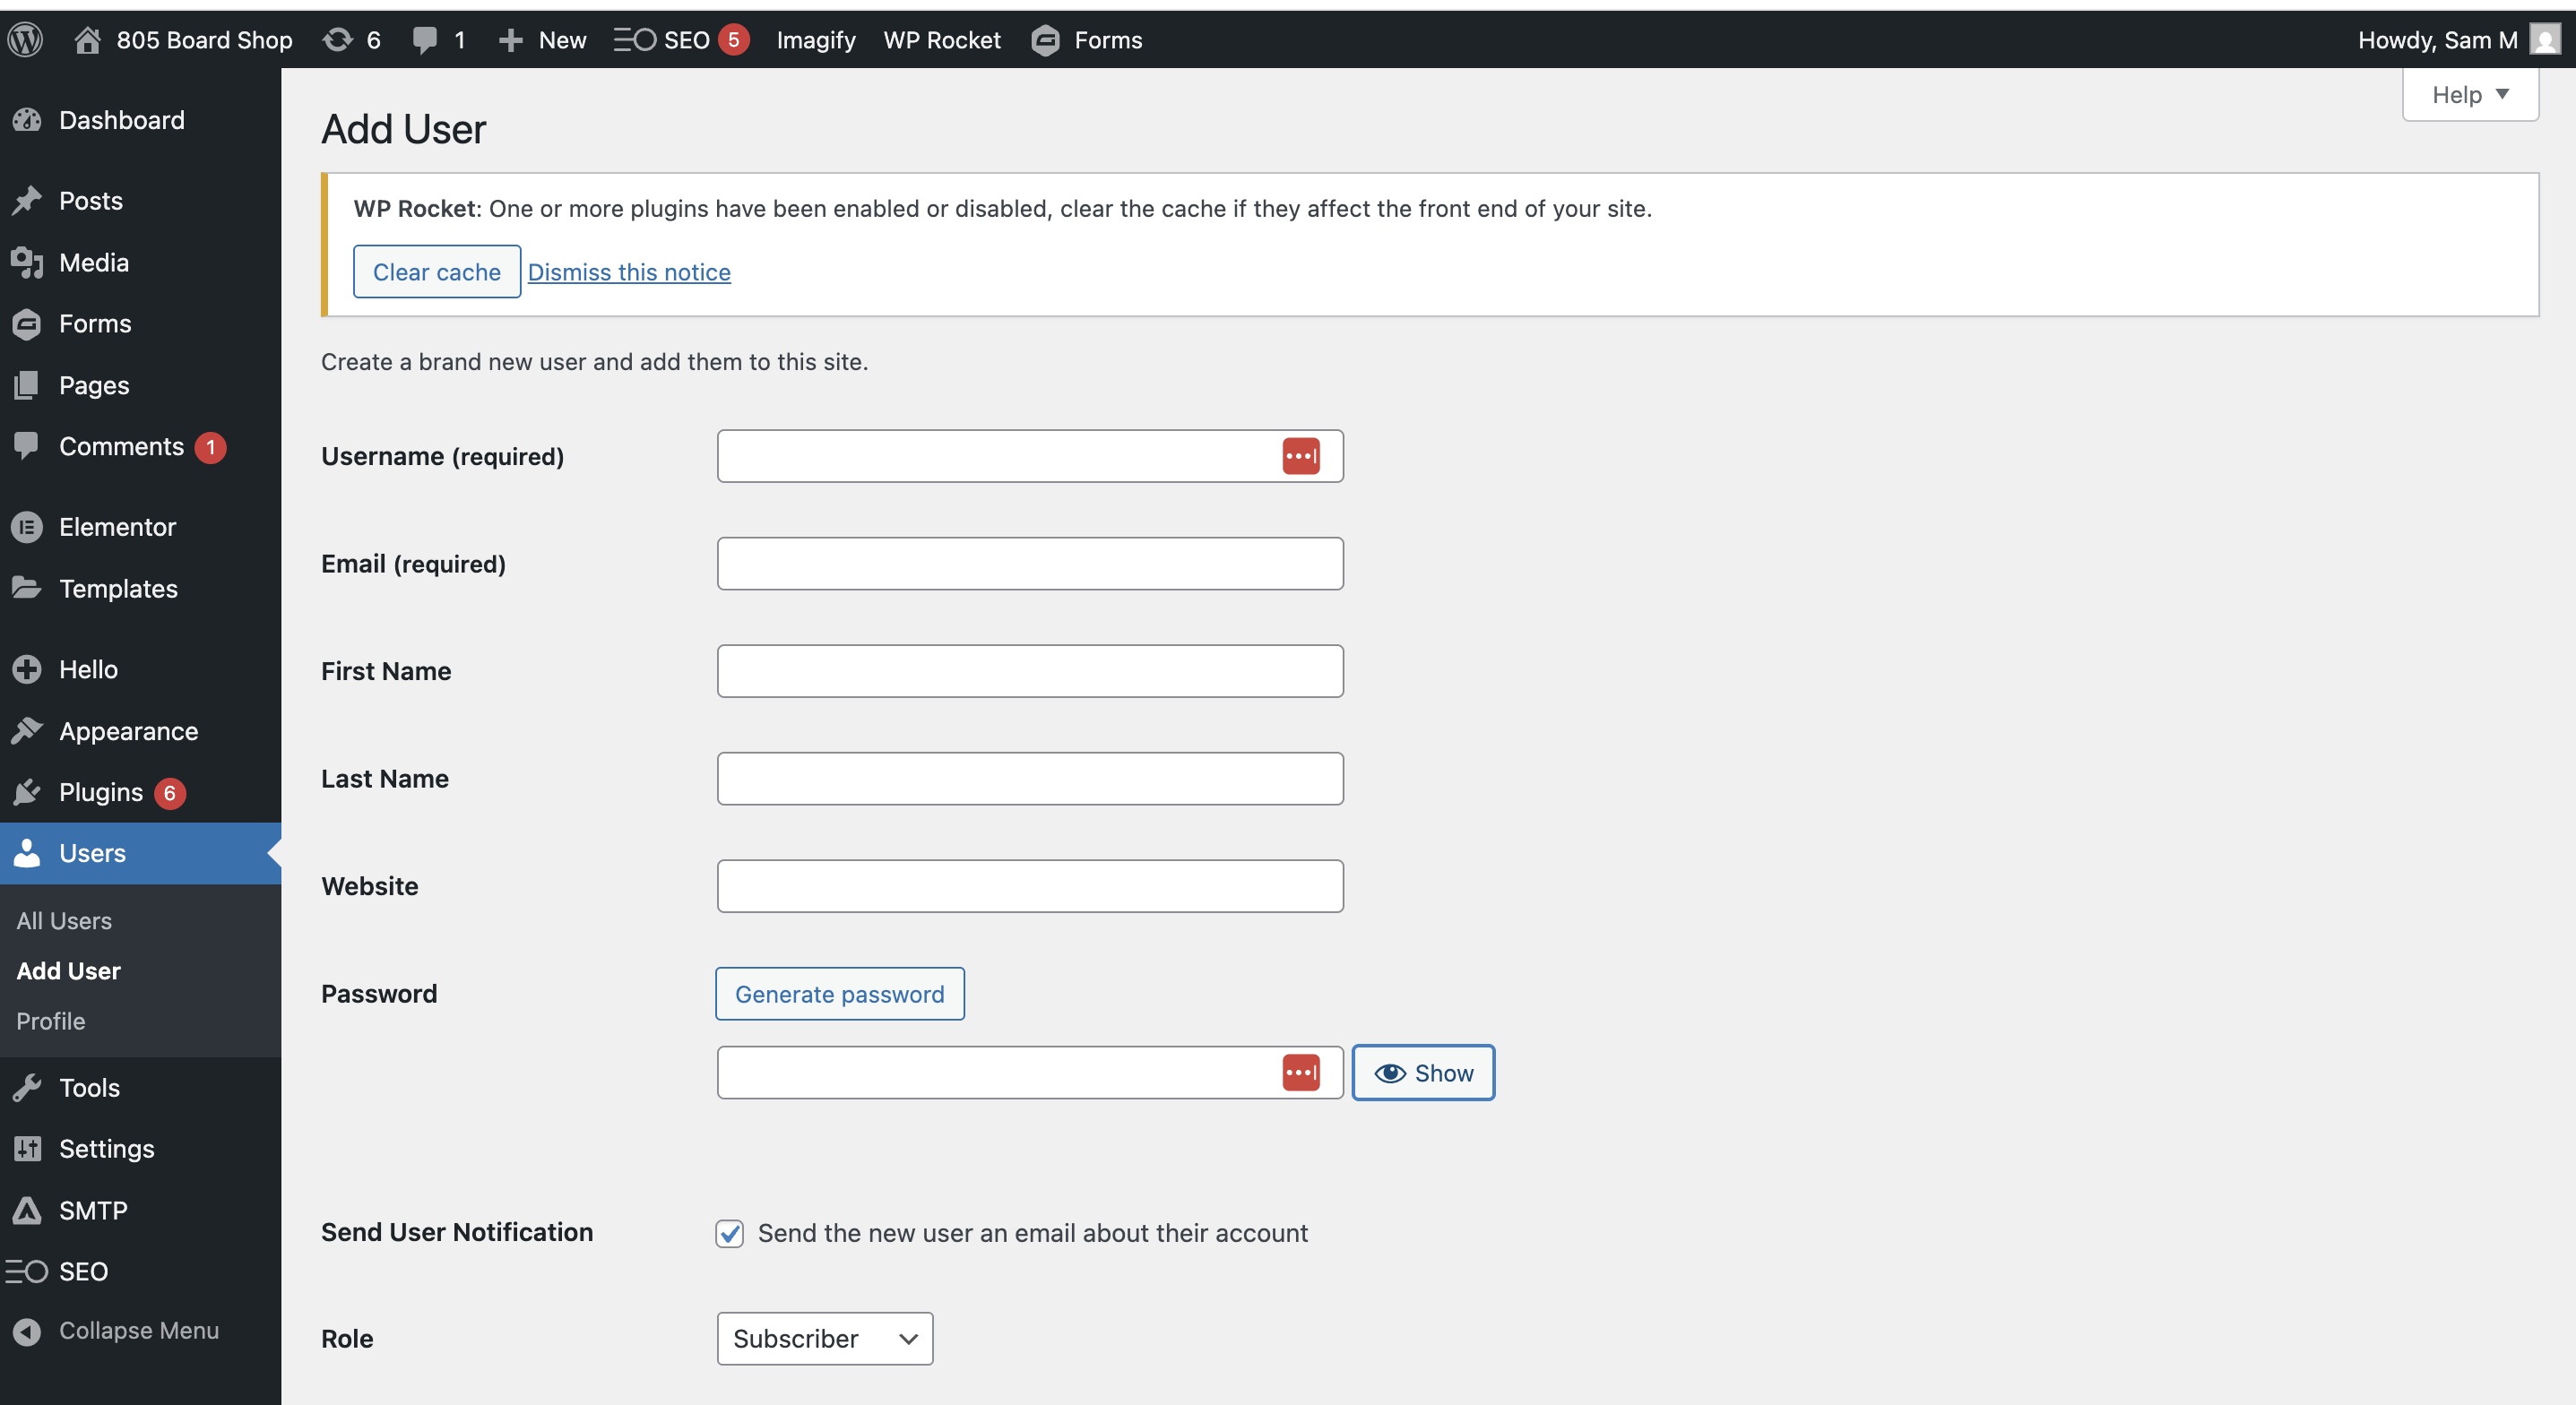Screen dimensions: 2576x1405
Task: Go to All Users submenu
Action: [x=64, y=920]
